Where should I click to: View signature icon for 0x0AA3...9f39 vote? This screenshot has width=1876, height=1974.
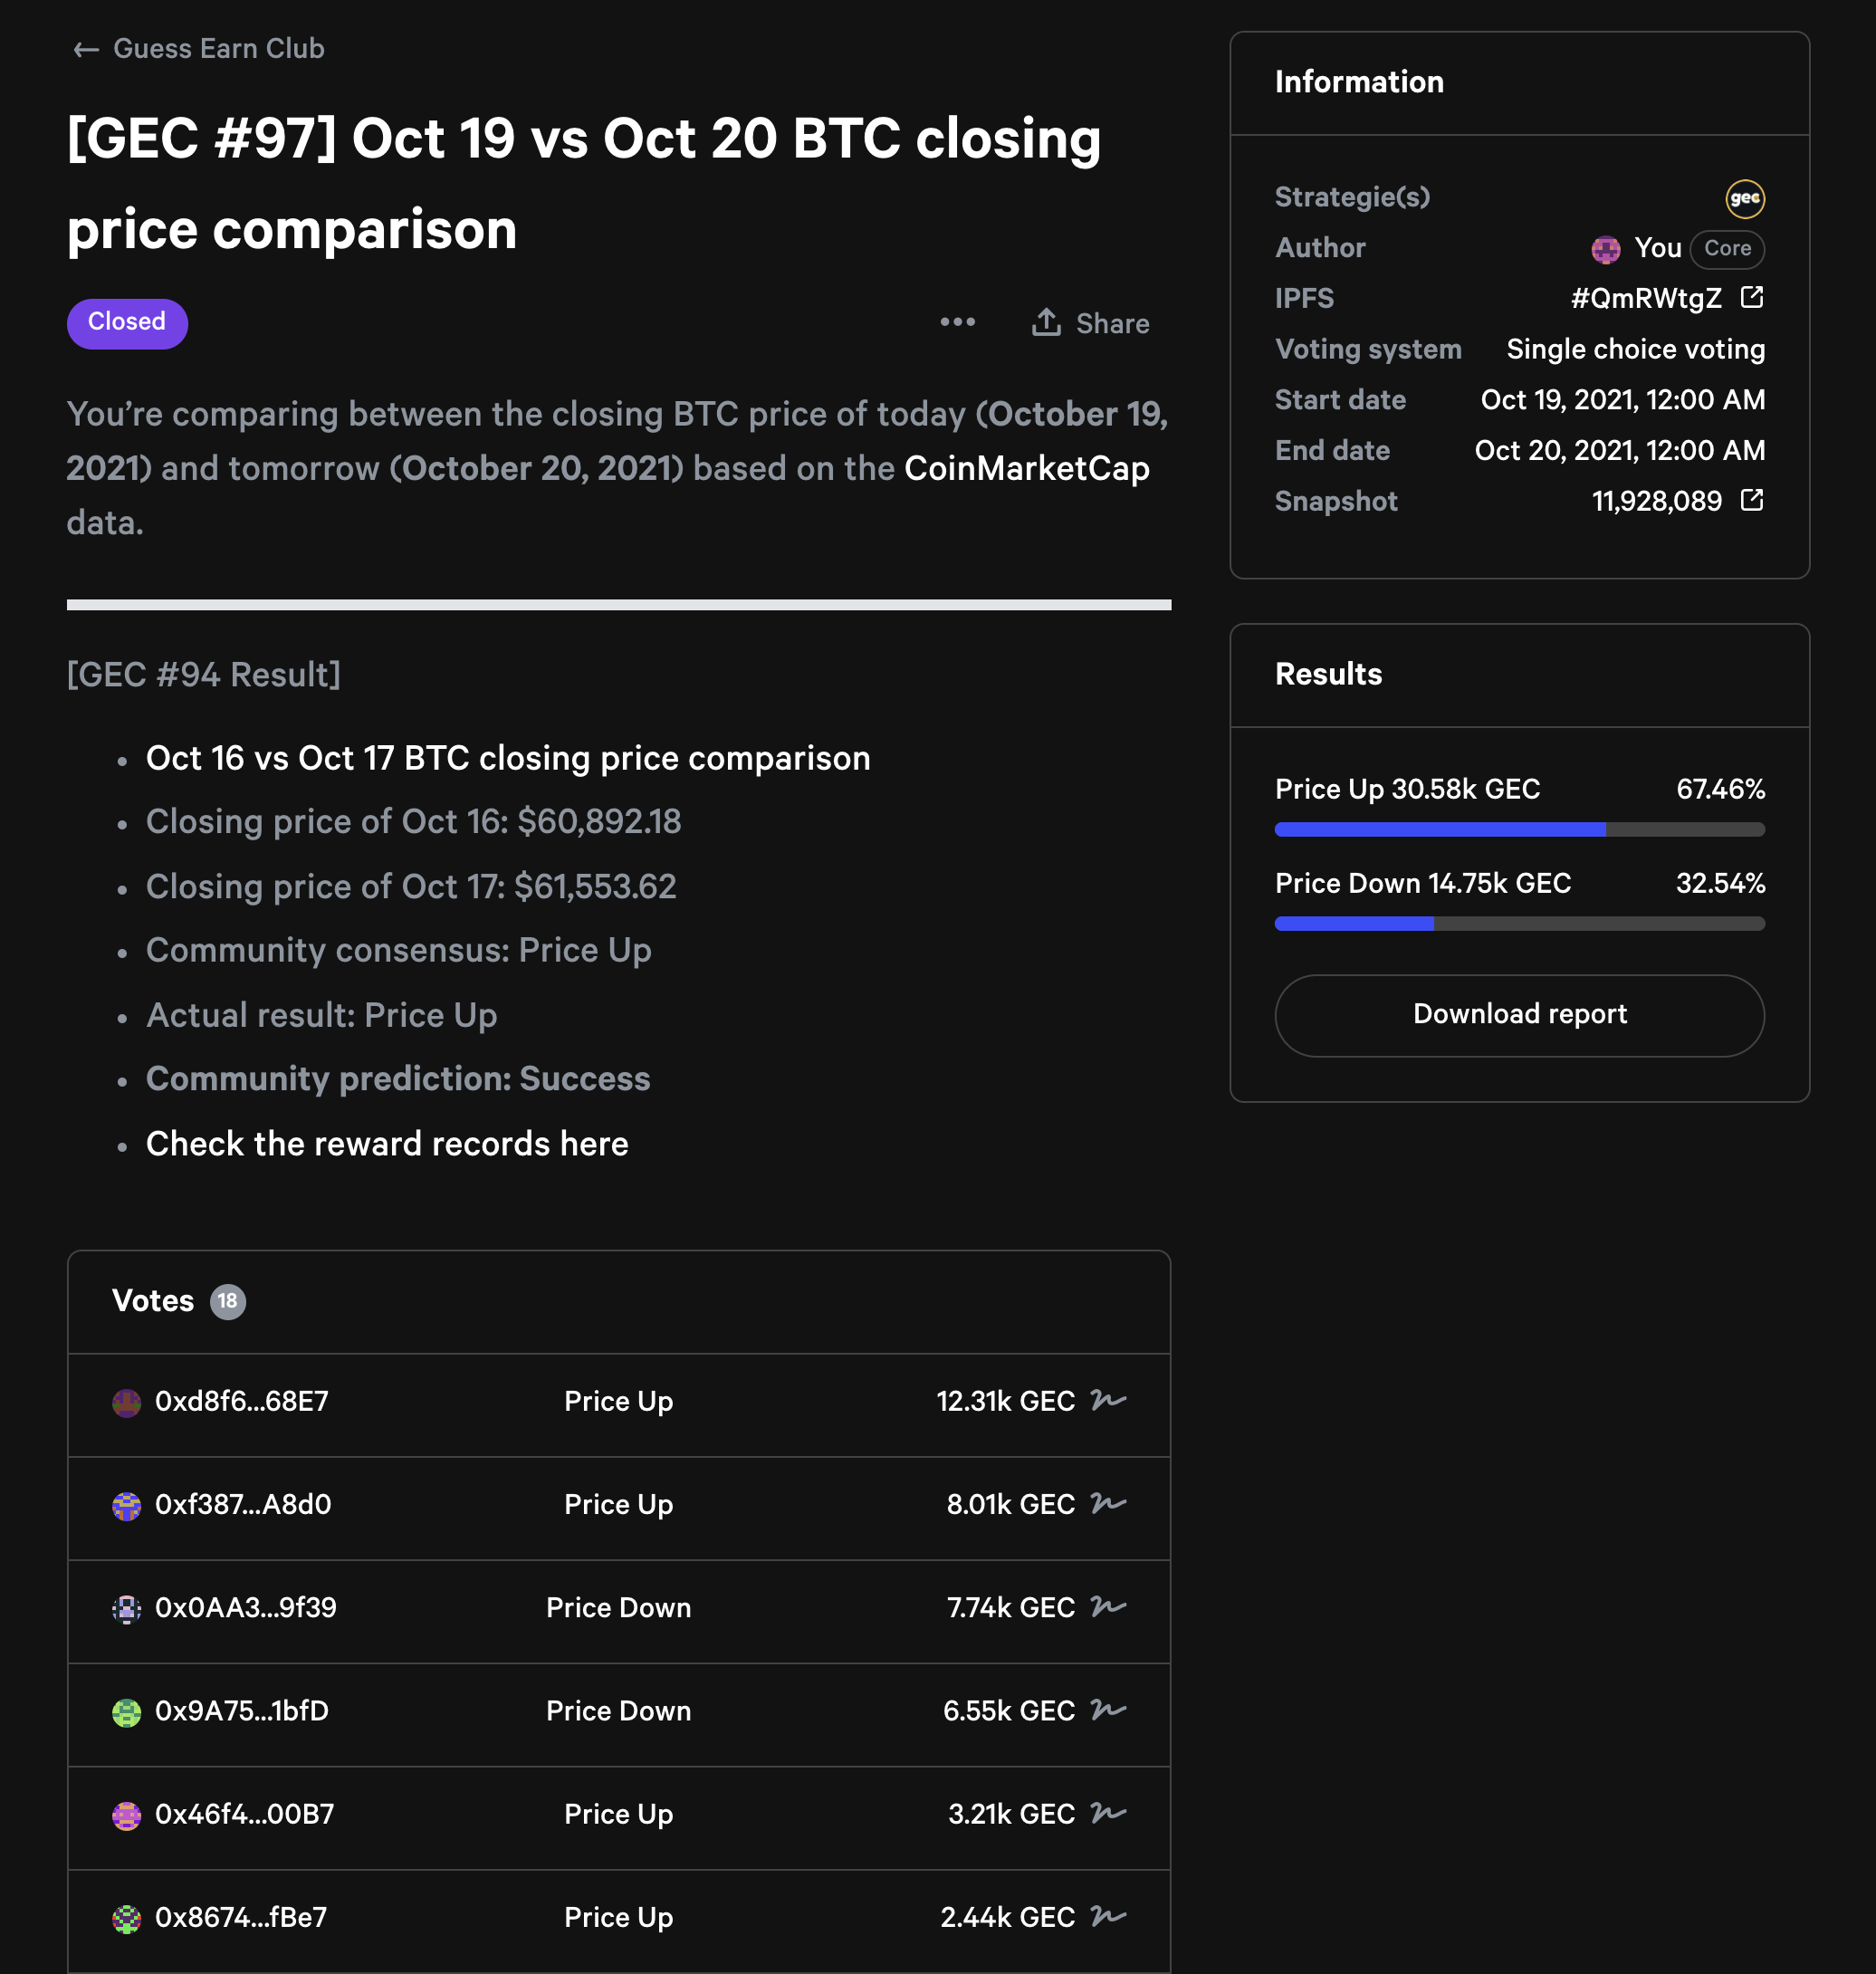(x=1108, y=1607)
